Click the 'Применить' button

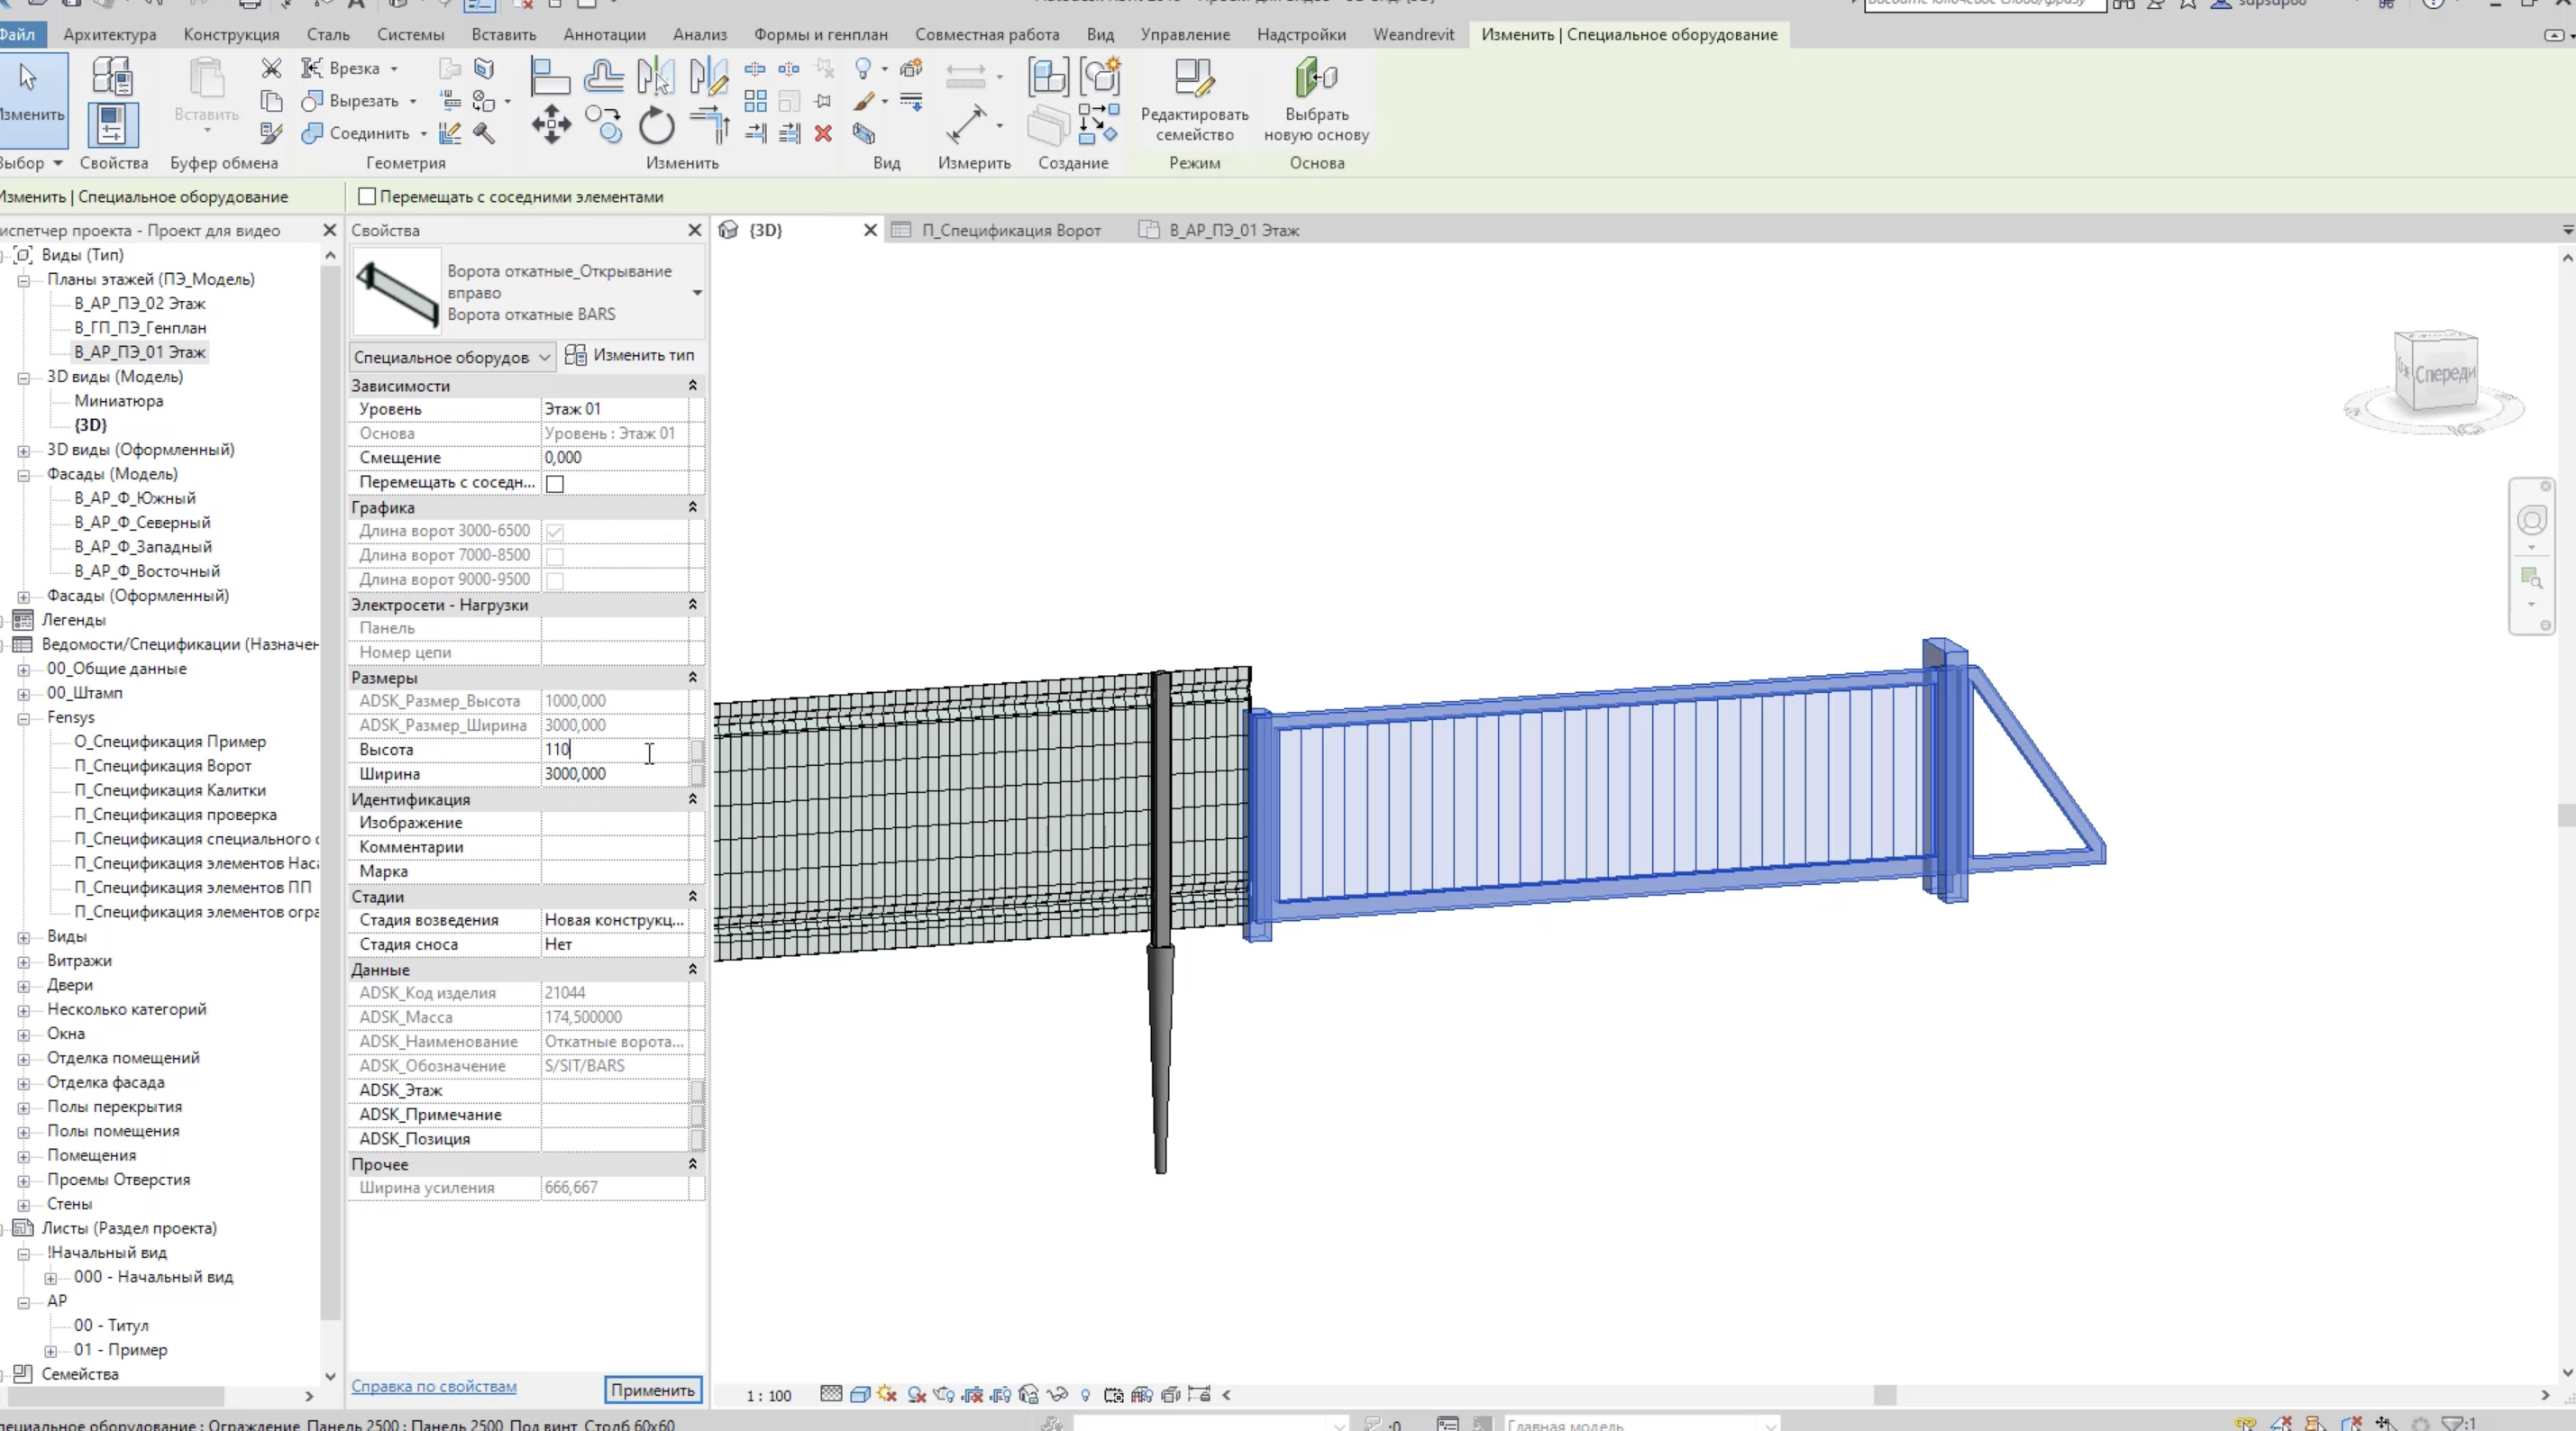tap(652, 1389)
